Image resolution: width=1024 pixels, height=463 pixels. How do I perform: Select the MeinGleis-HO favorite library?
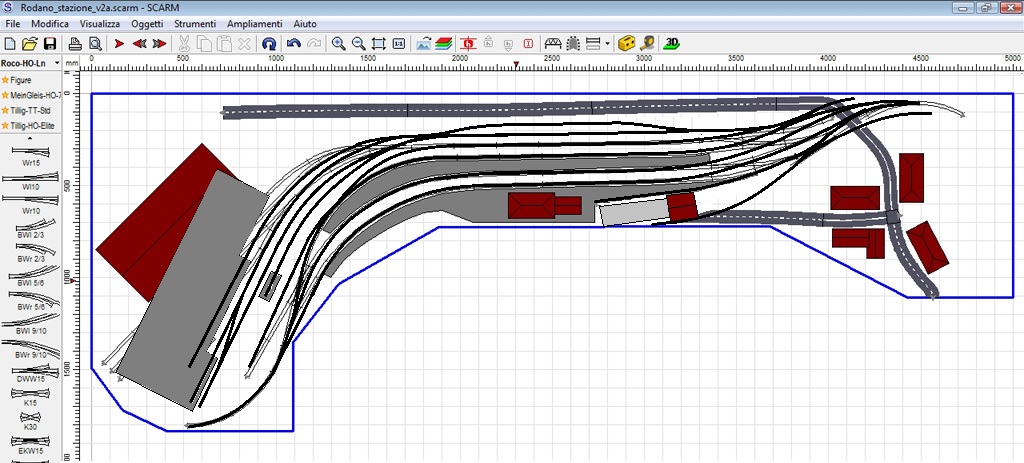(x=32, y=94)
